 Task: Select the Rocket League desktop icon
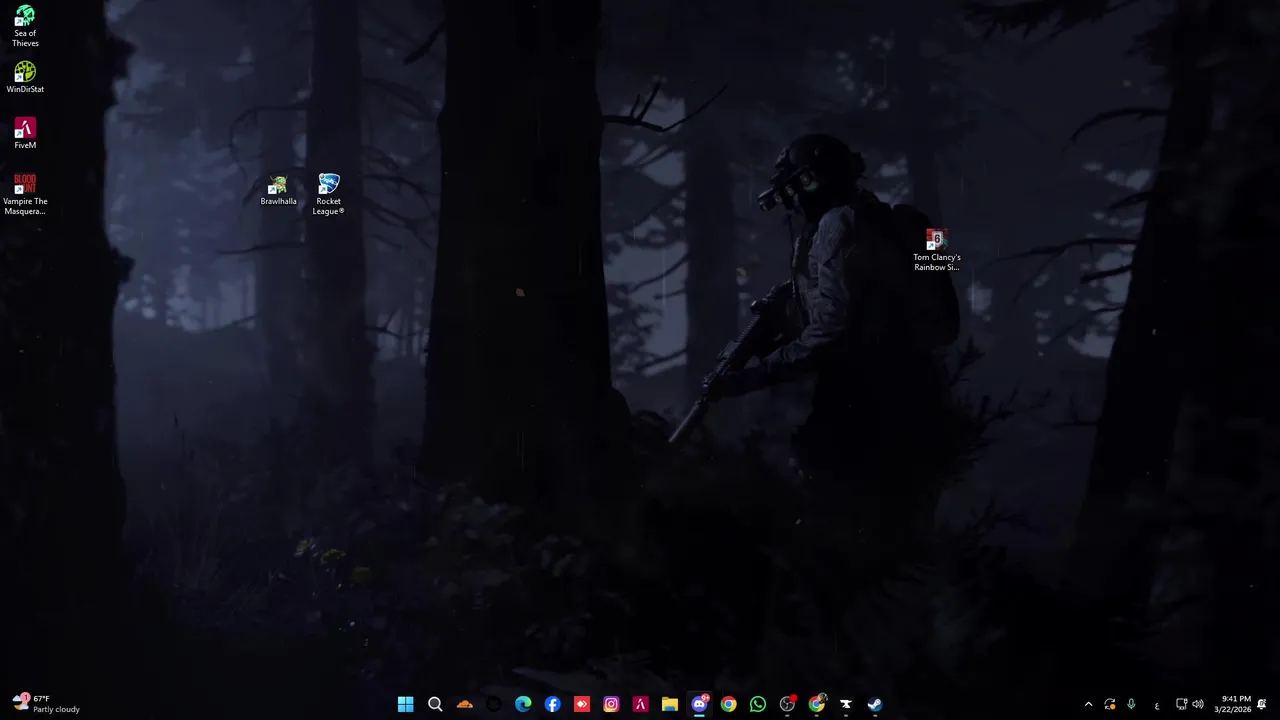328,194
